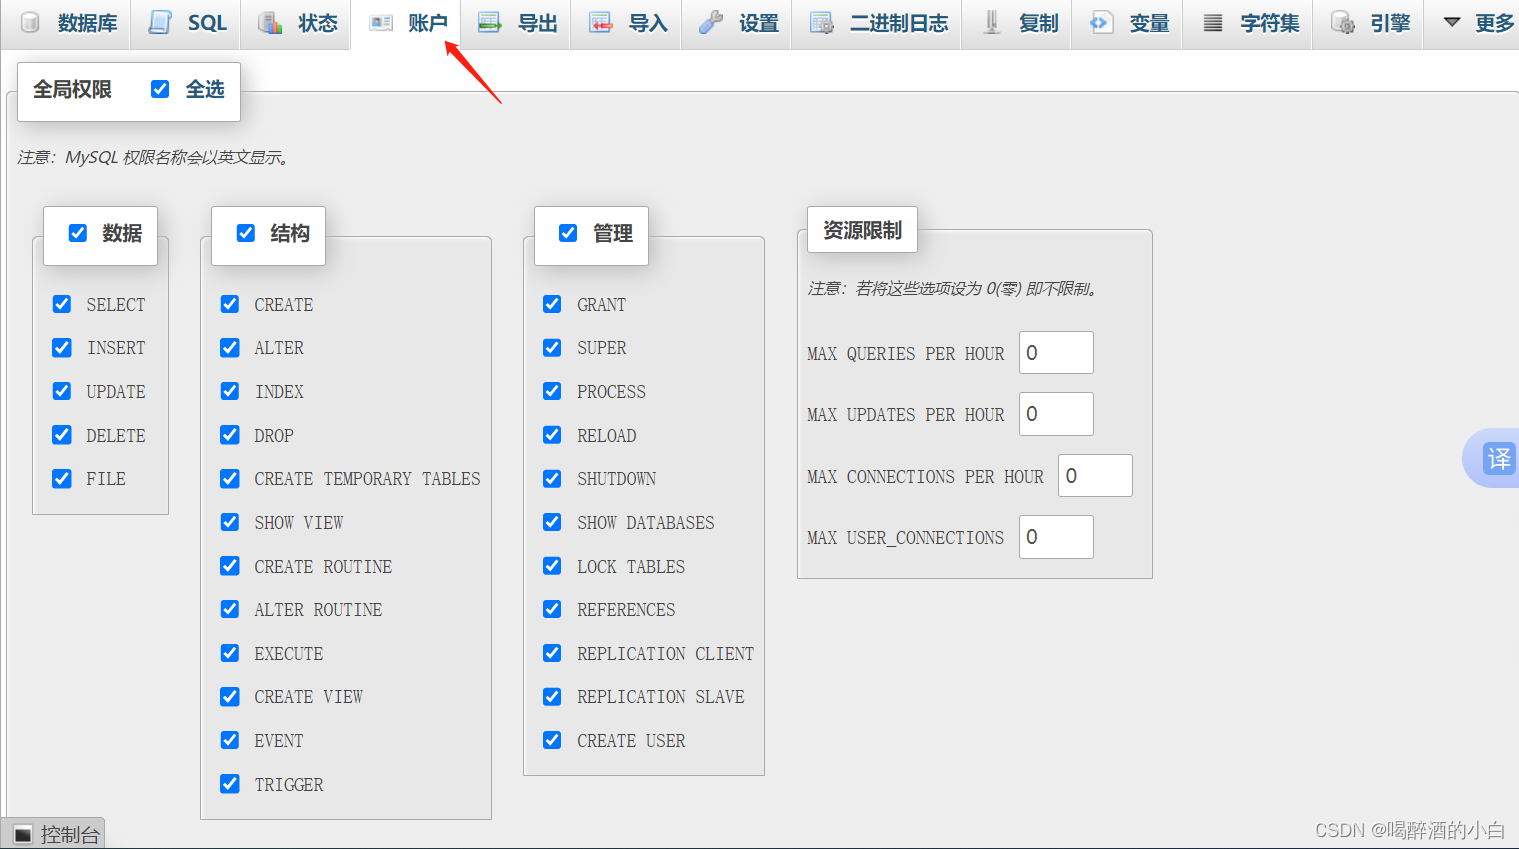Uncheck the LOCK TABLES privilege

pyautogui.click(x=552, y=566)
